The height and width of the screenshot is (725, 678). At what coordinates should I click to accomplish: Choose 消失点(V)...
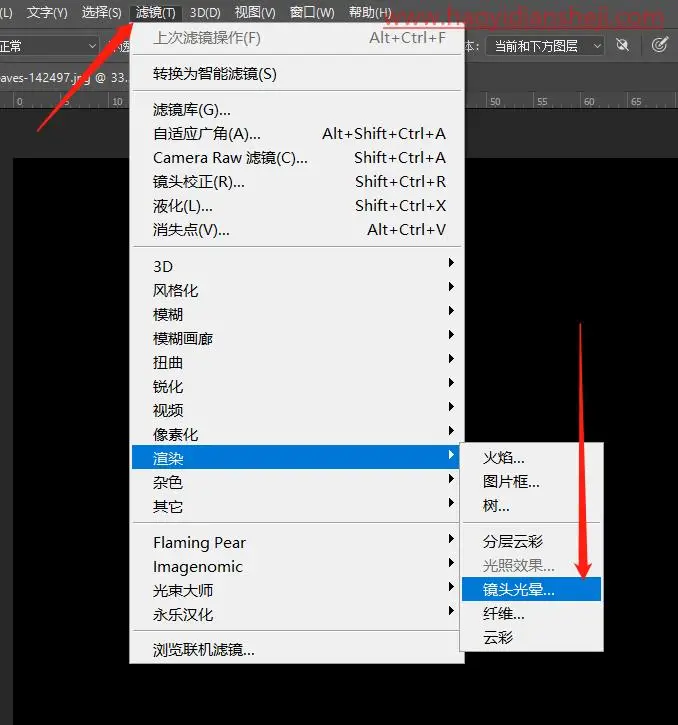(x=297, y=230)
